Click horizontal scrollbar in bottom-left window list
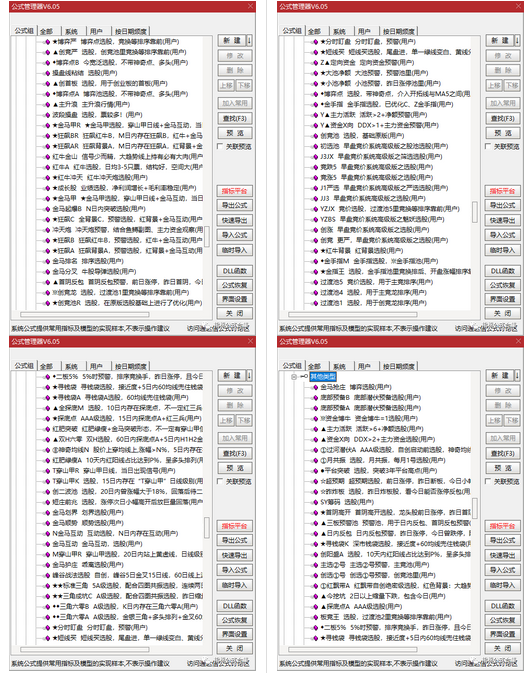Viewport: 528px width, 673px height. coord(85,649)
